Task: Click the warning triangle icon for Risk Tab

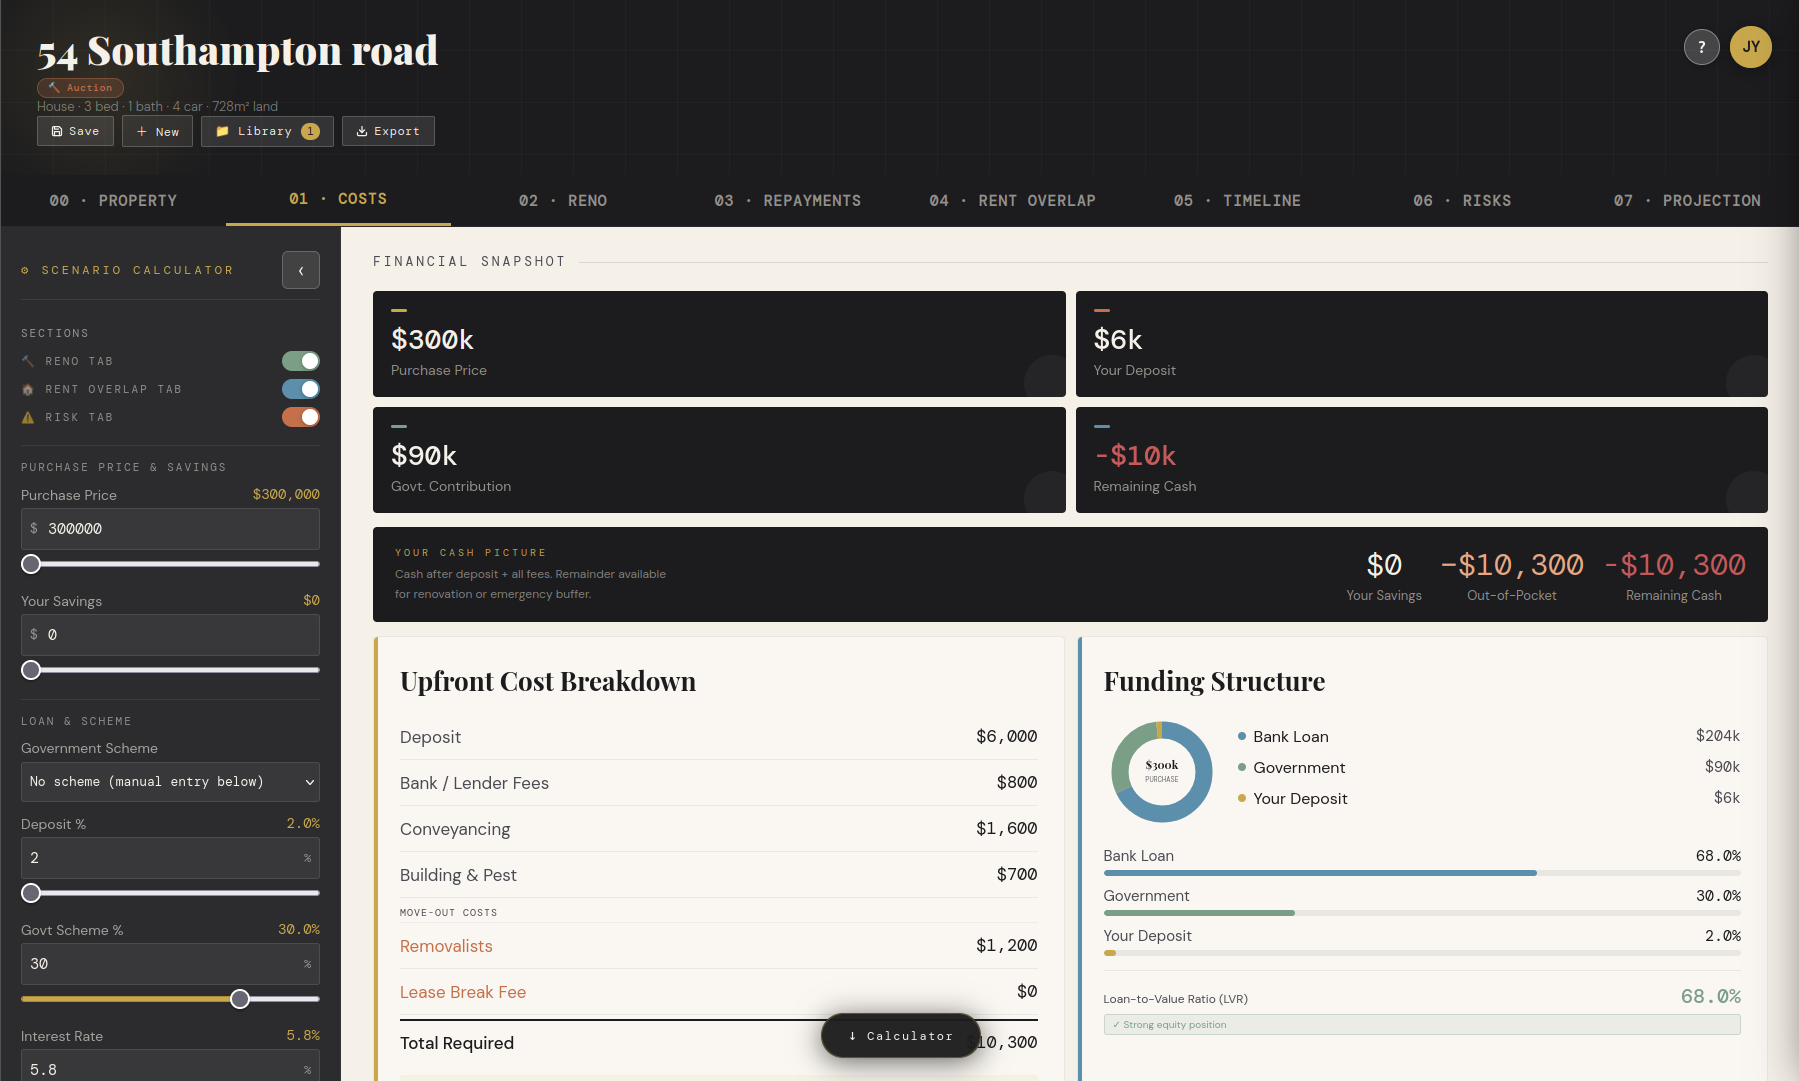Action: (27, 417)
